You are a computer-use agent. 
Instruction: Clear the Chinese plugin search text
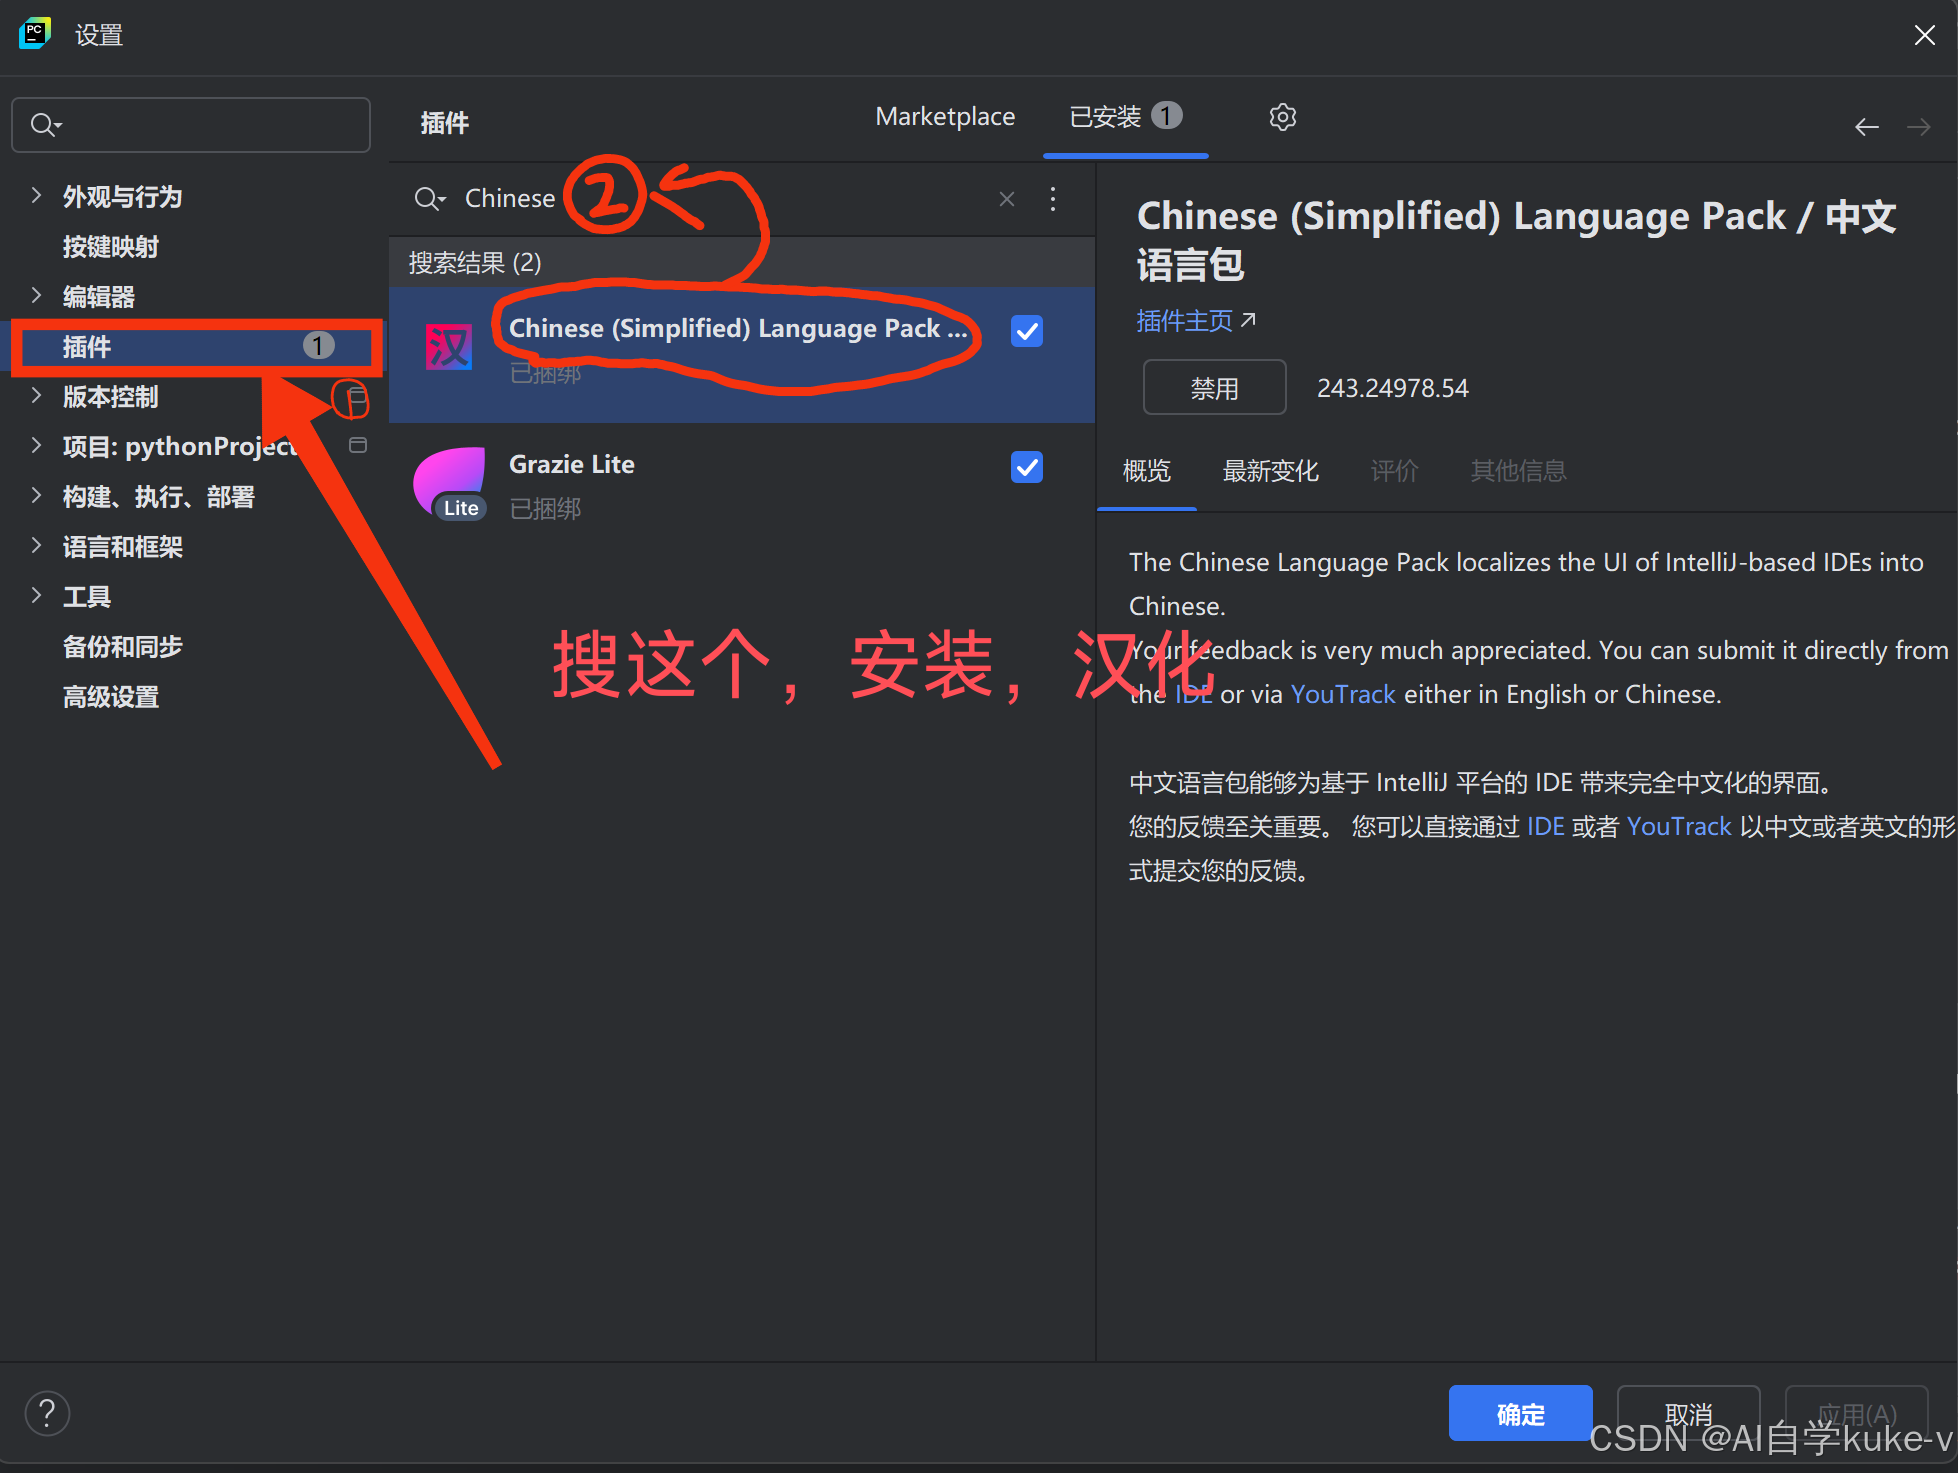coord(1006,199)
